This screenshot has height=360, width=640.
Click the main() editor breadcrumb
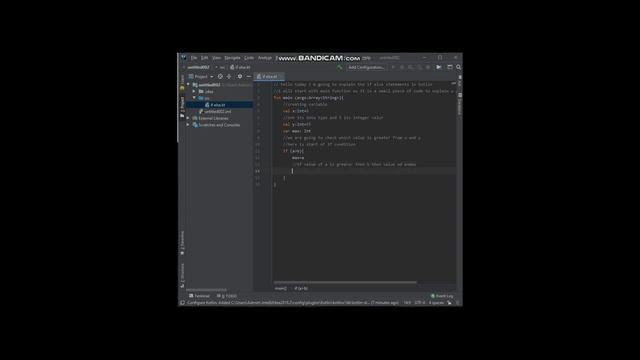coord(280,288)
